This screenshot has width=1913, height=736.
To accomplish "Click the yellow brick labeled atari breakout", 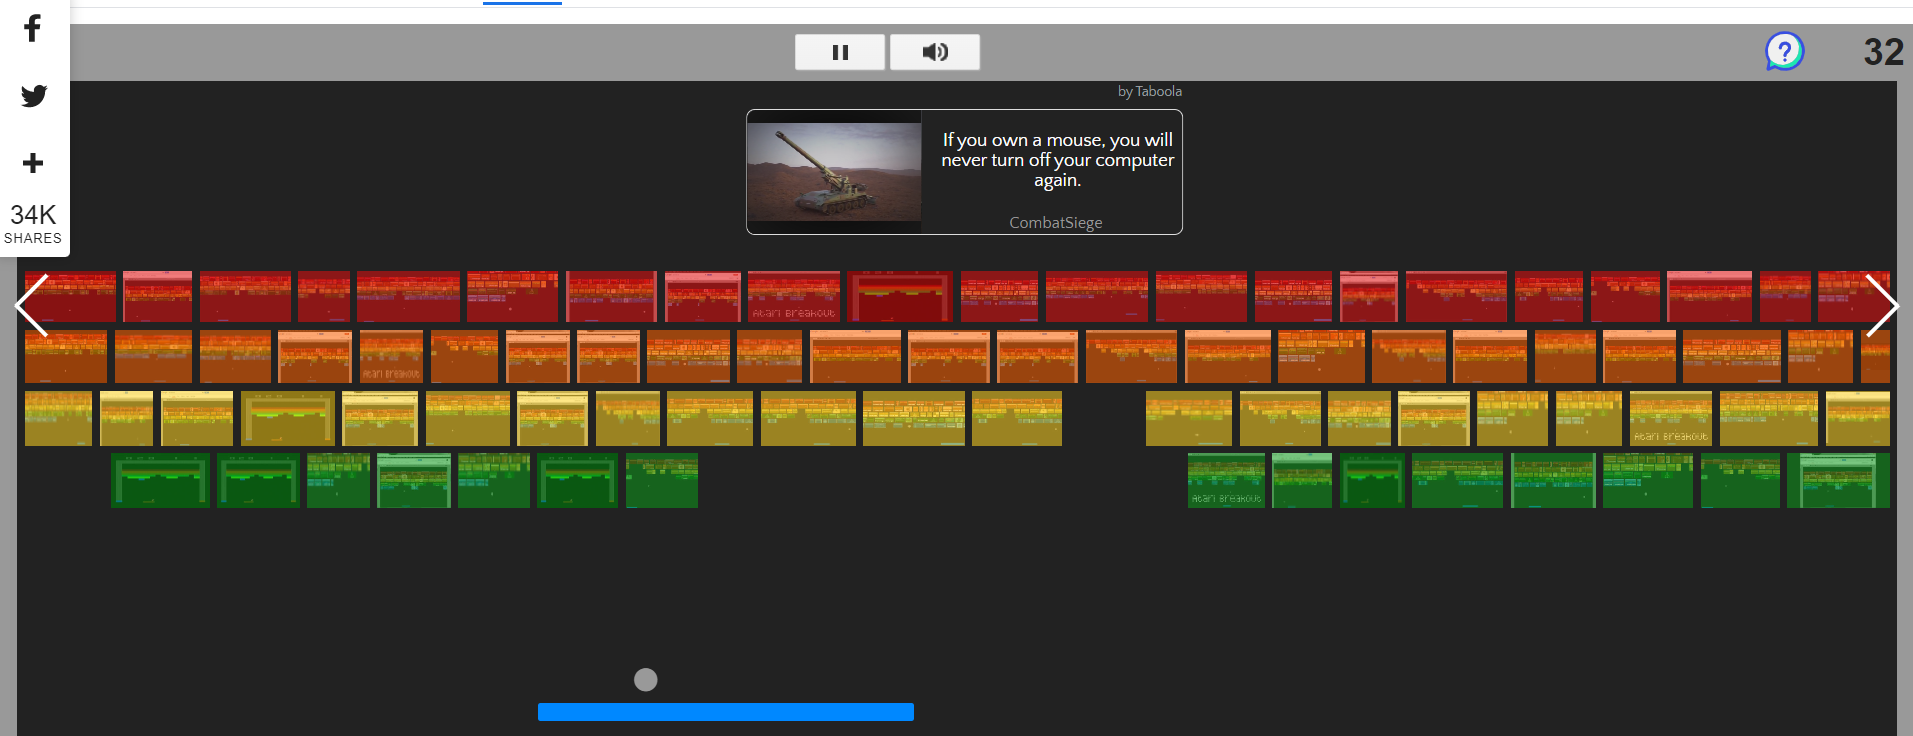I will tap(1671, 418).
